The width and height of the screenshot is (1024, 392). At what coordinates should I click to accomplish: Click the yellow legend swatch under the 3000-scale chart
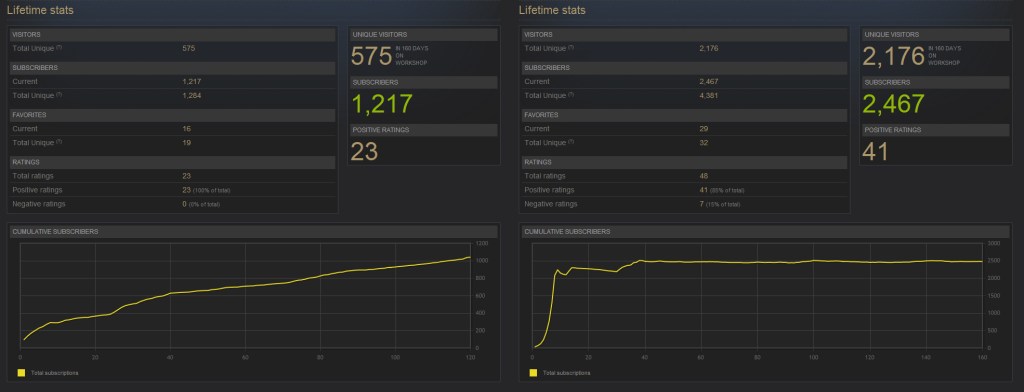pyautogui.click(x=534, y=373)
